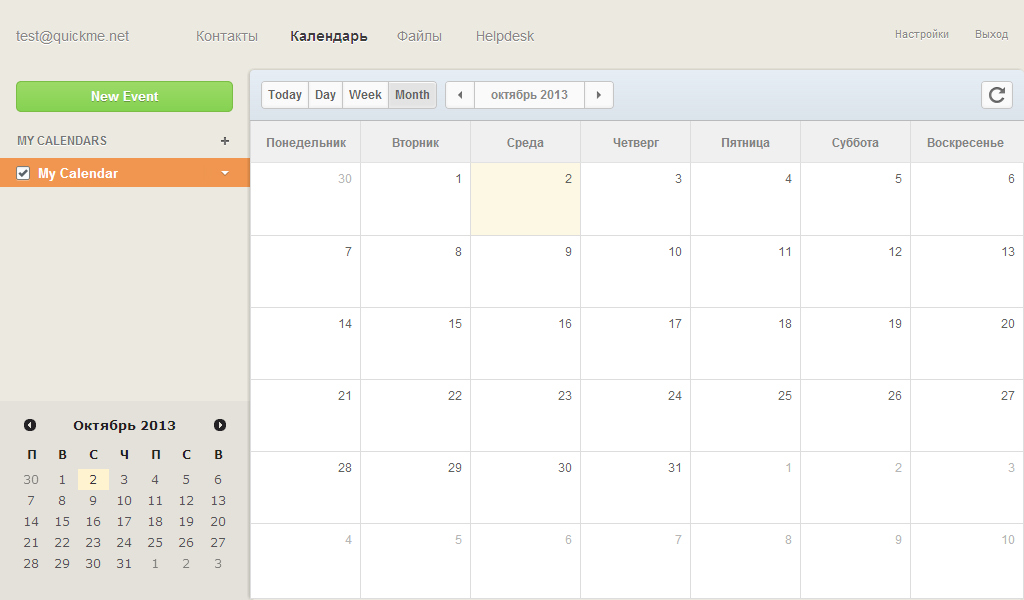Click the Воскресенье column header
The image size is (1024, 600).
pos(965,142)
